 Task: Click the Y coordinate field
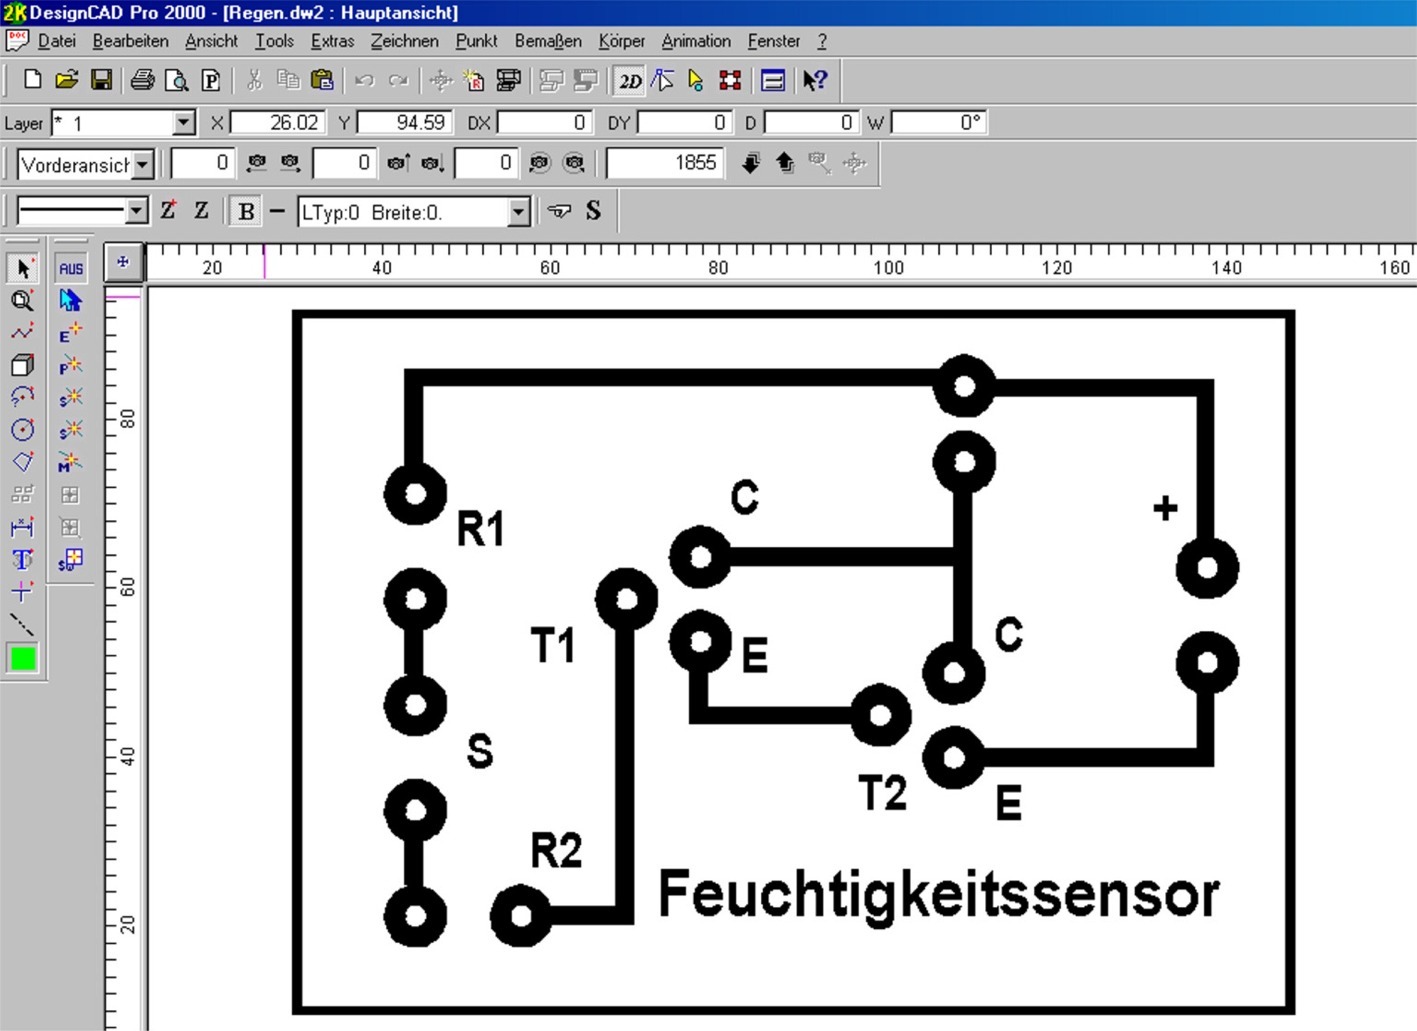404,123
